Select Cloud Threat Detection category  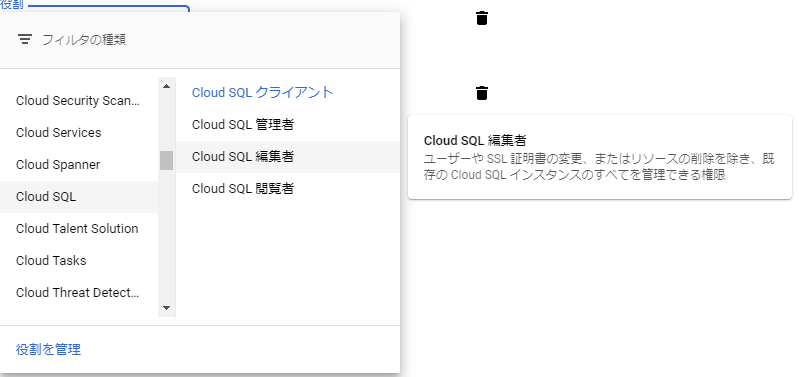point(79,293)
